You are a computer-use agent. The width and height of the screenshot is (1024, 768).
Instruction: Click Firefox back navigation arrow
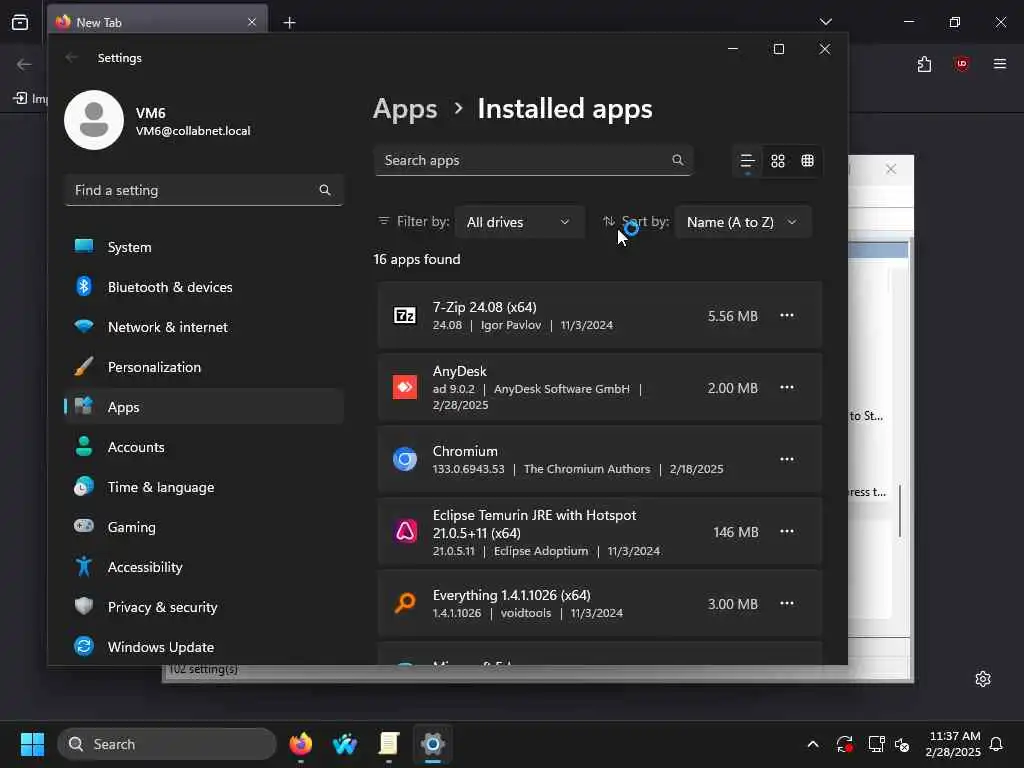click(x=24, y=64)
